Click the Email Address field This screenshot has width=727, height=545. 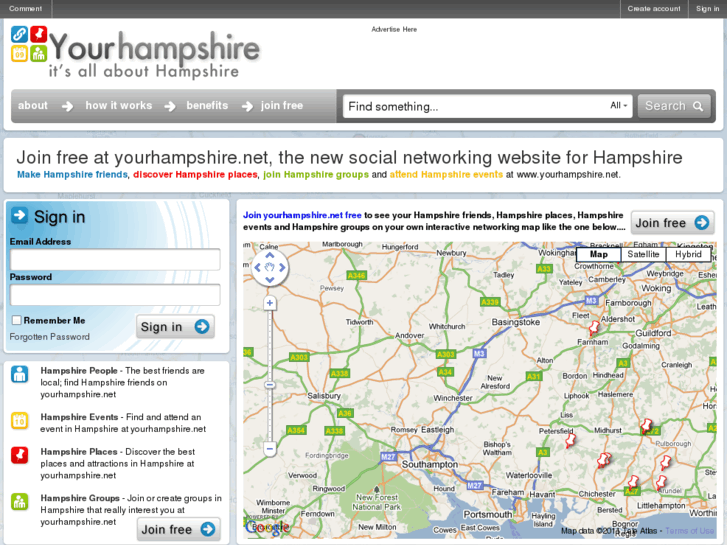click(115, 259)
